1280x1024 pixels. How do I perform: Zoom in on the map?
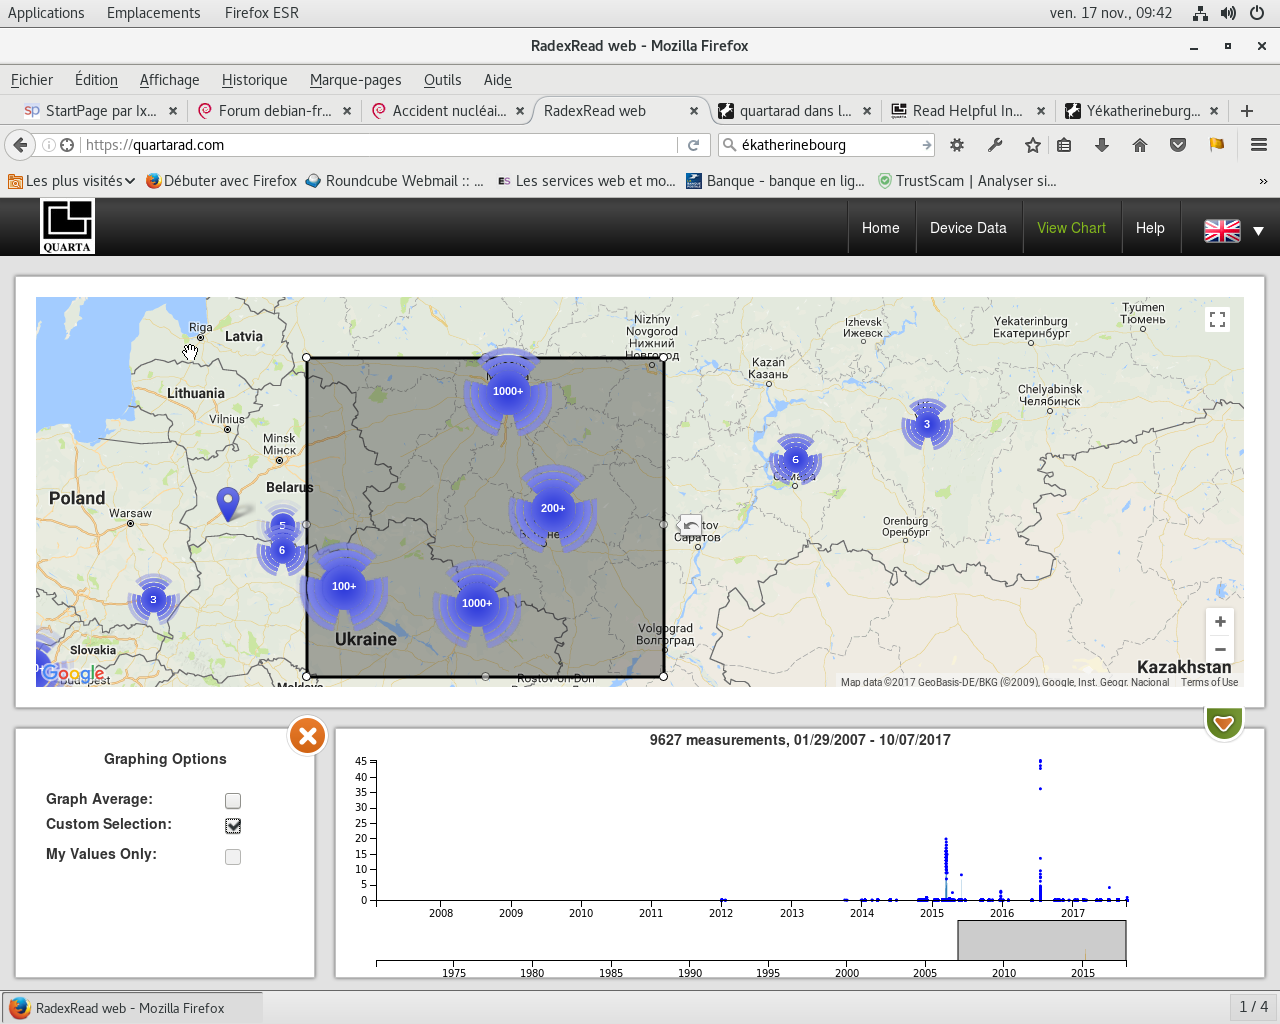click(x=1220, y=621)
